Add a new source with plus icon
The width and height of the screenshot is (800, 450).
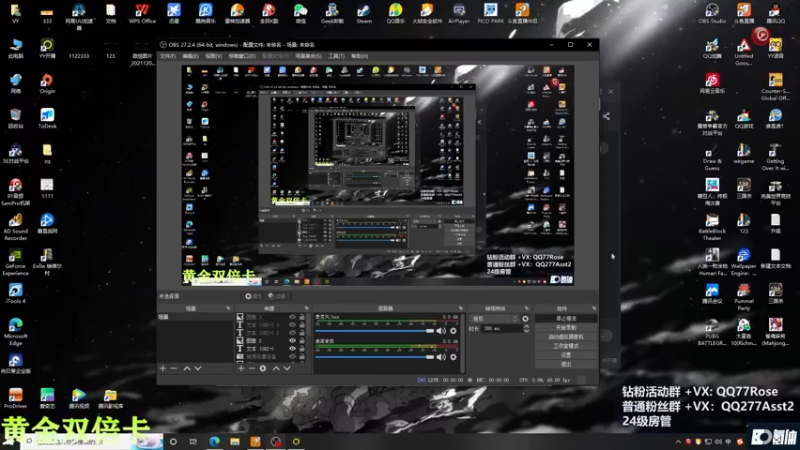241,368
